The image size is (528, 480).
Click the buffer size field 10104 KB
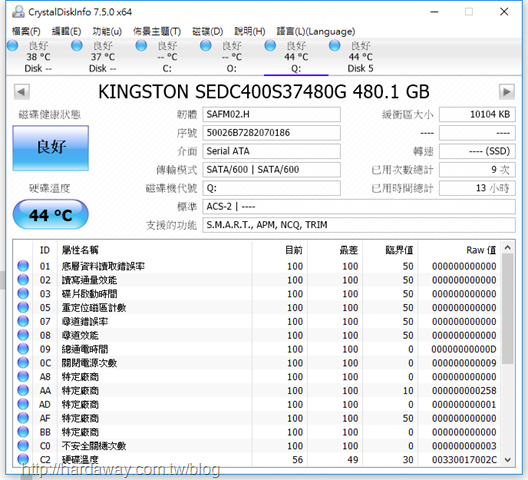(477, 115)
